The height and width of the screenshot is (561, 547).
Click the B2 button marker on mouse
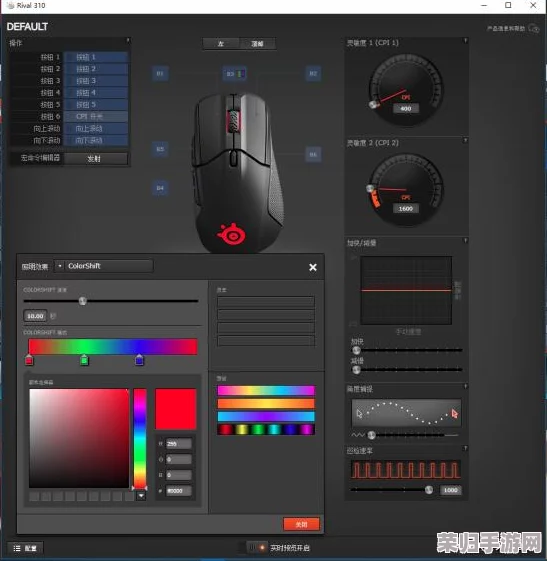(x=313, y=74)
